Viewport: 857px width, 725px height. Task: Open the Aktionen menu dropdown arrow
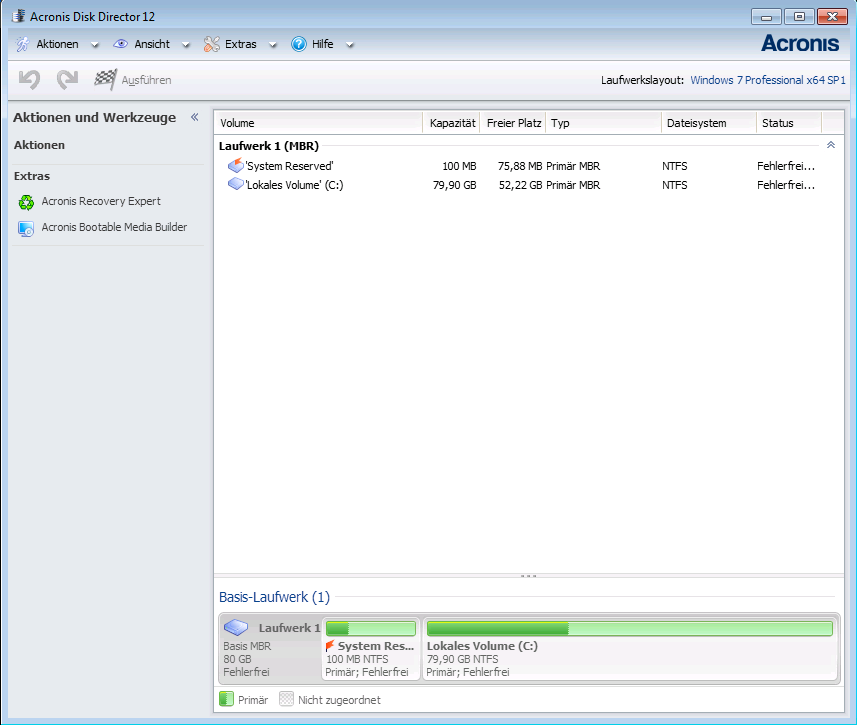pyautogui.click(x=95, y=45)
